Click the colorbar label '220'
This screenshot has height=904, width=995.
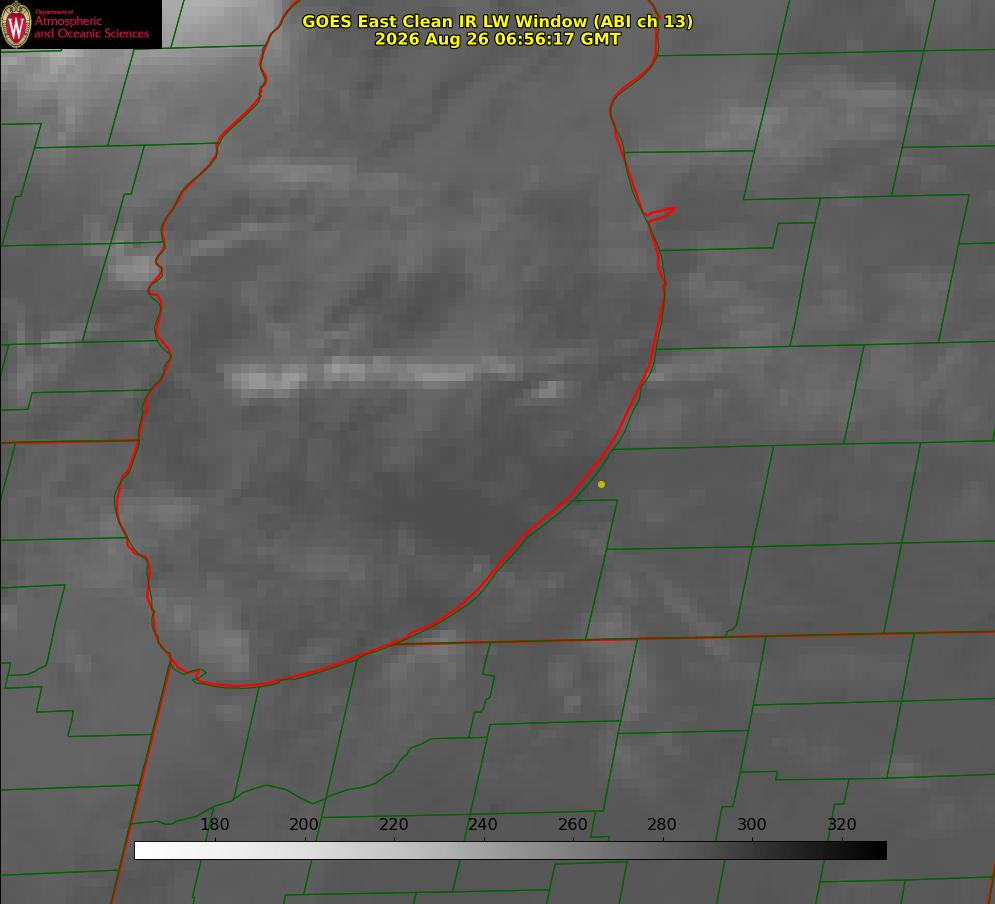393,824
